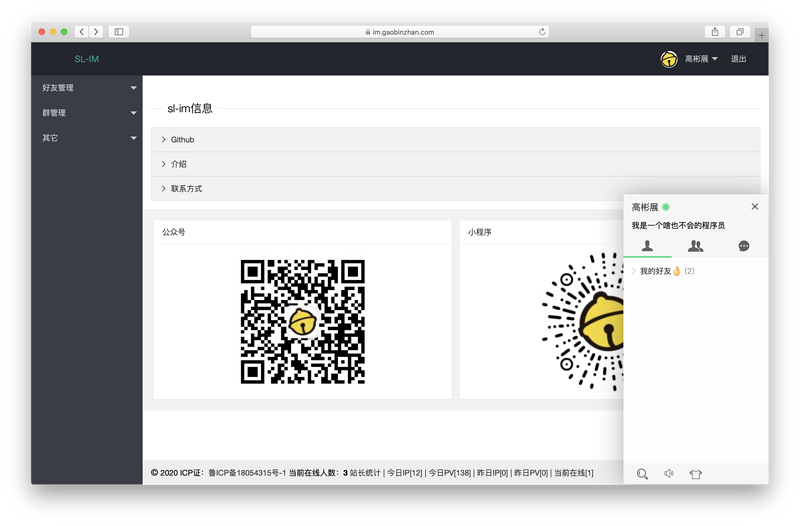
Task: Click the 退出 logout link
Action: pyautogui.click(x=738, y=59)
